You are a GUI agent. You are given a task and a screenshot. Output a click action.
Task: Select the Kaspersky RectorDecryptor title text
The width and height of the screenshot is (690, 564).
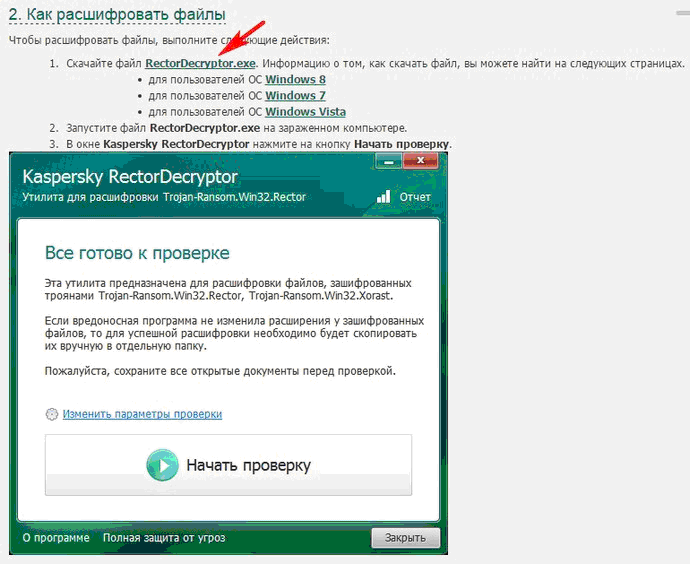click(130, 177)
